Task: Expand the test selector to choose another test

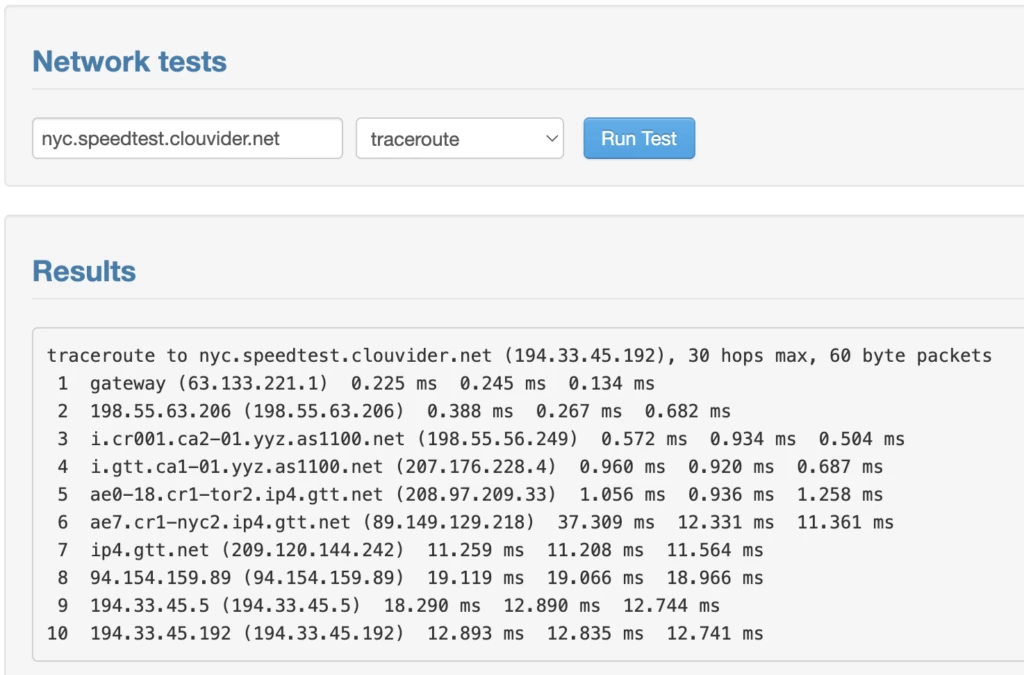Action: point(459,139)
